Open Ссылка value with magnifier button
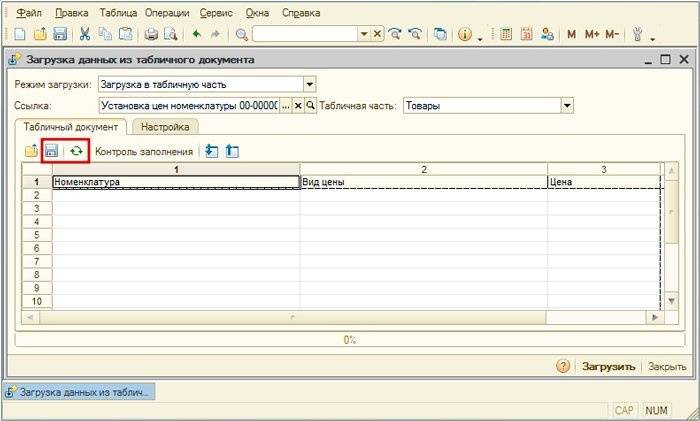Viewport: 700px width, 421px height. [x=310, y=106]
